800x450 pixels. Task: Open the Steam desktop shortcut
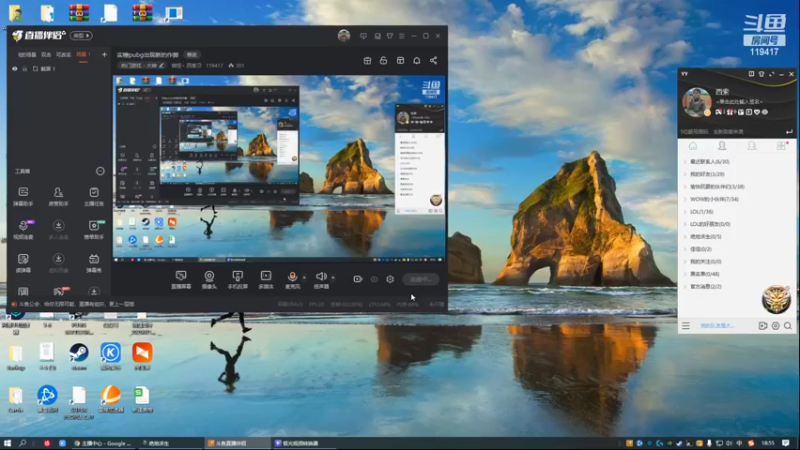(79, 356)
